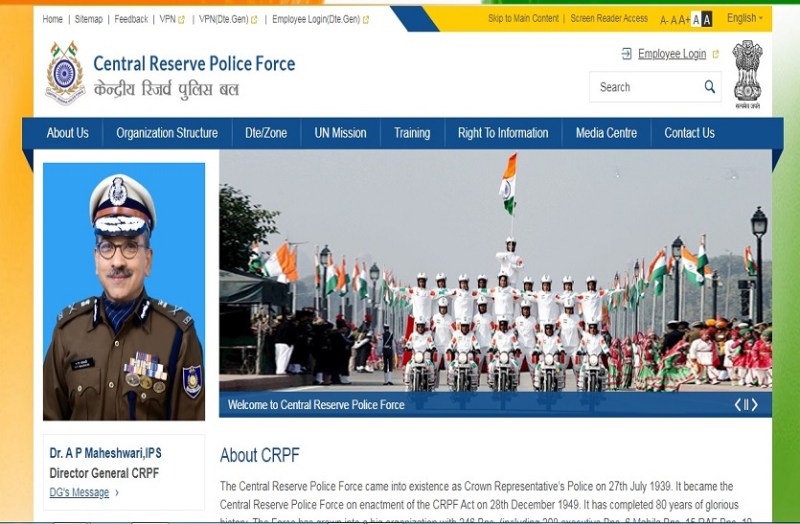Viewport: 800px width, 524px height.
Task: Switch to dark contrast A theme
Action: click(x=696, y=20)
